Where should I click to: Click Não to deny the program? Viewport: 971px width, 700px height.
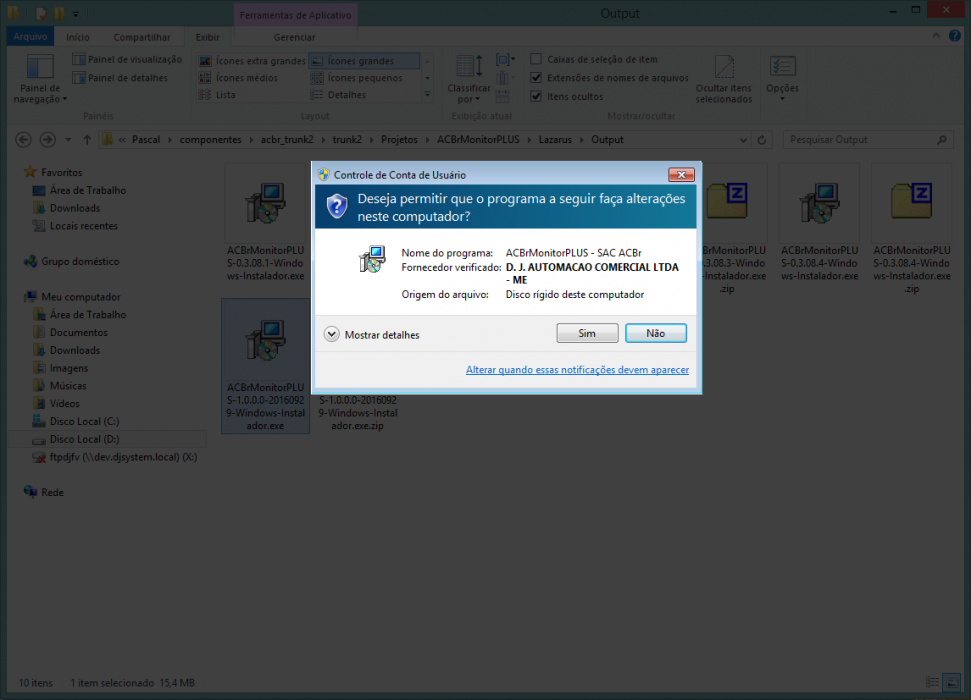pyautogui.click(x=656, y=333)
